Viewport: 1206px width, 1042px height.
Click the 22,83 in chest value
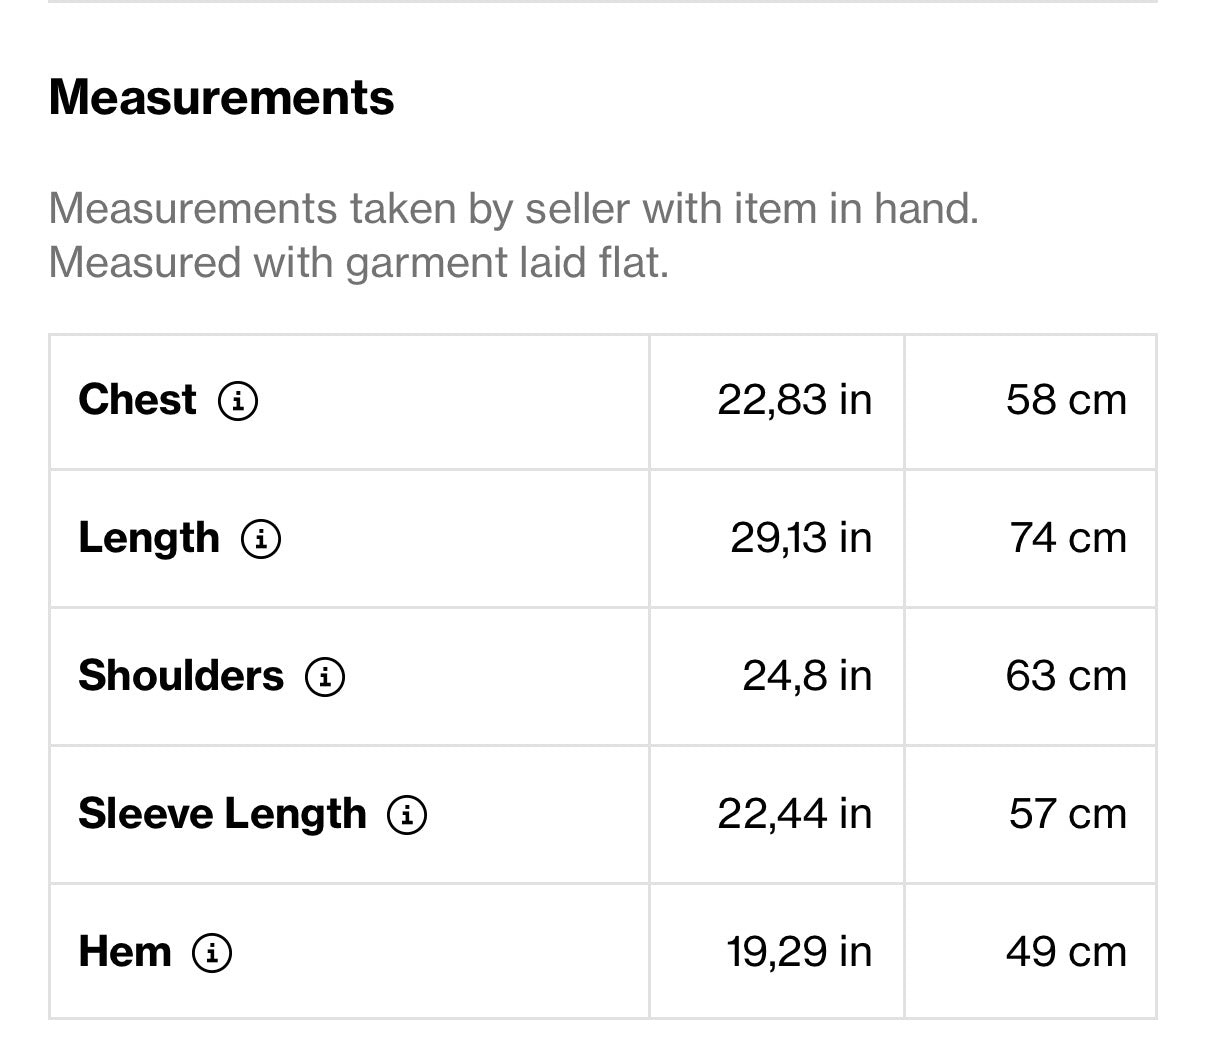coord(794,400)
